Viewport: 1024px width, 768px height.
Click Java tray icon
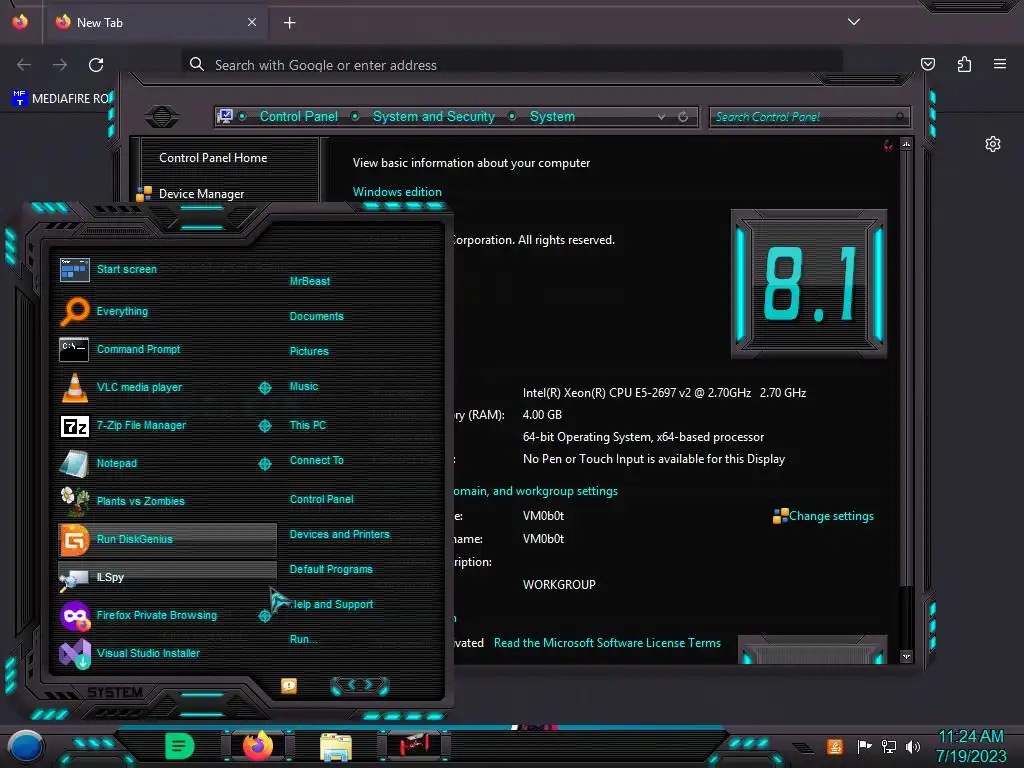(x=834, y=746)
